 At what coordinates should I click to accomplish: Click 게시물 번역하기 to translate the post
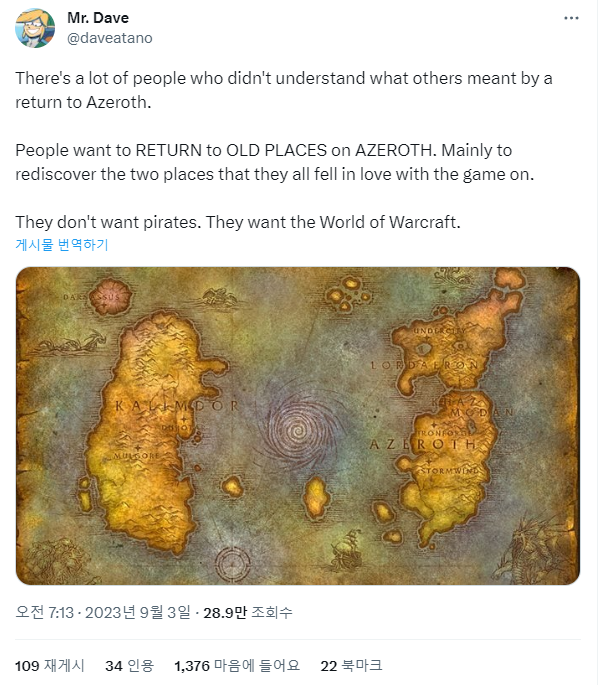pos(62,244)
